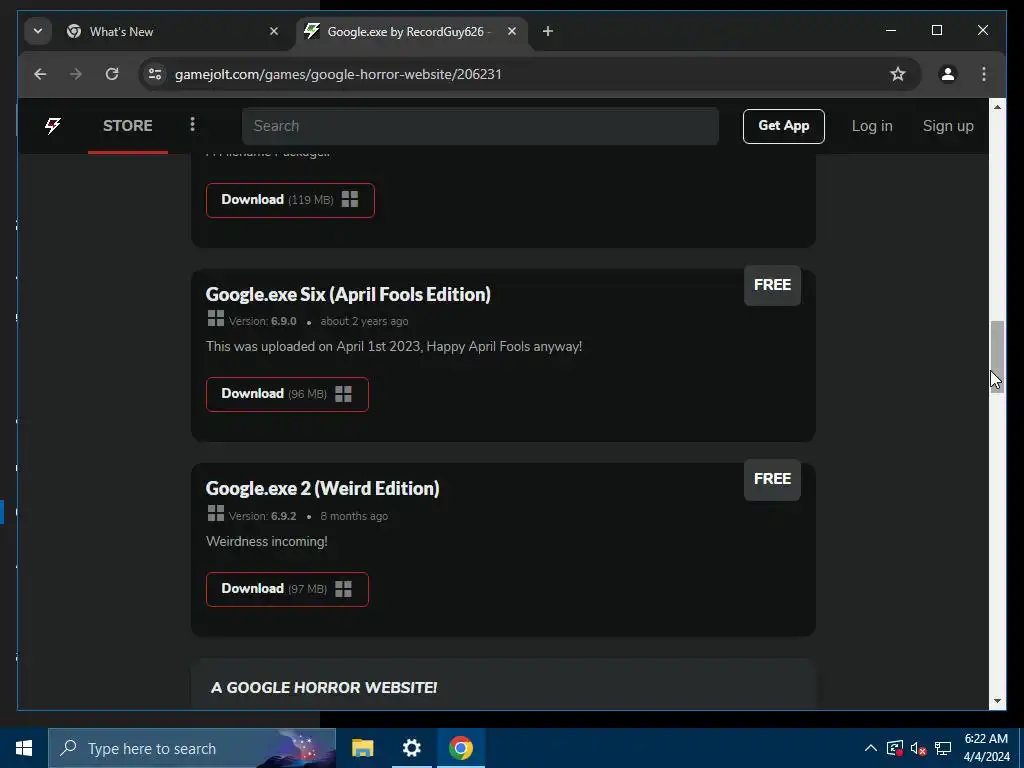The width and height of the screenshot is (1024, 768).
Task: Open the Chrome profile icon
Action: click(948, 74)
